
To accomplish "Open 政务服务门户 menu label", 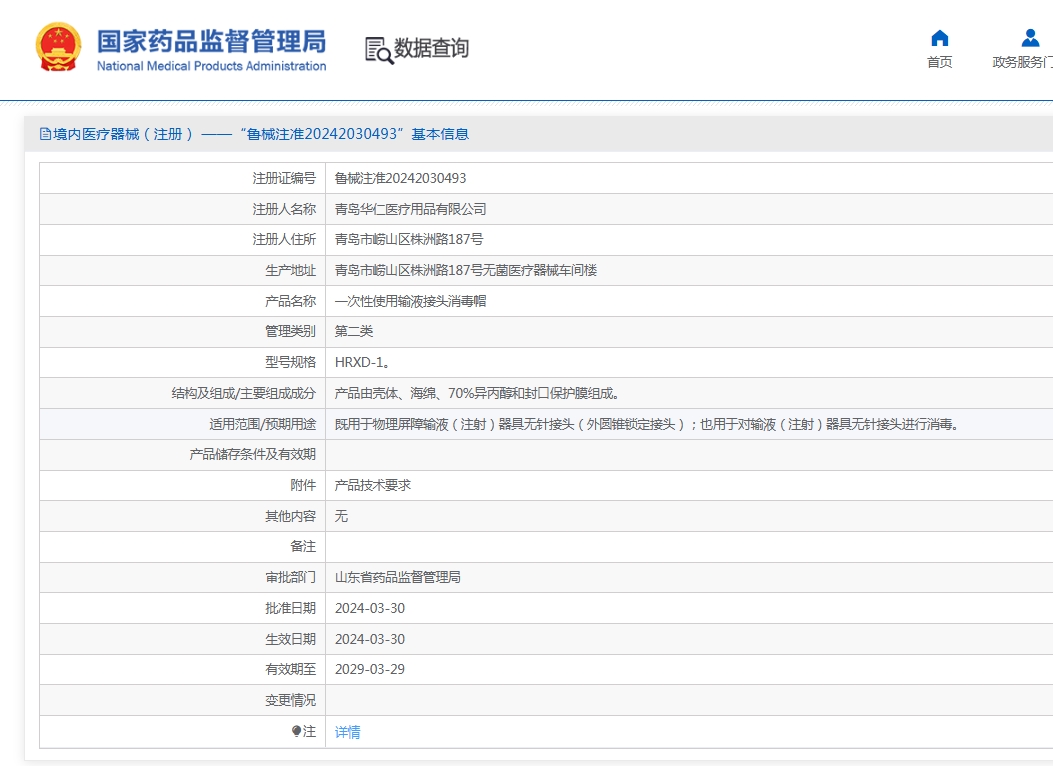I will [x=1022, y=62].
